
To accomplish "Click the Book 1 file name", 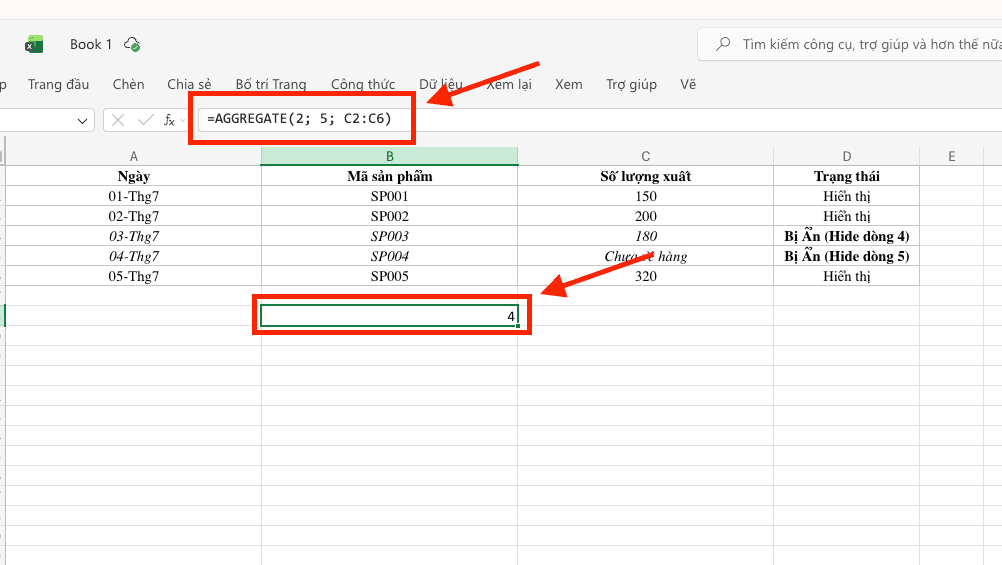I will click(x=91, y=44).
